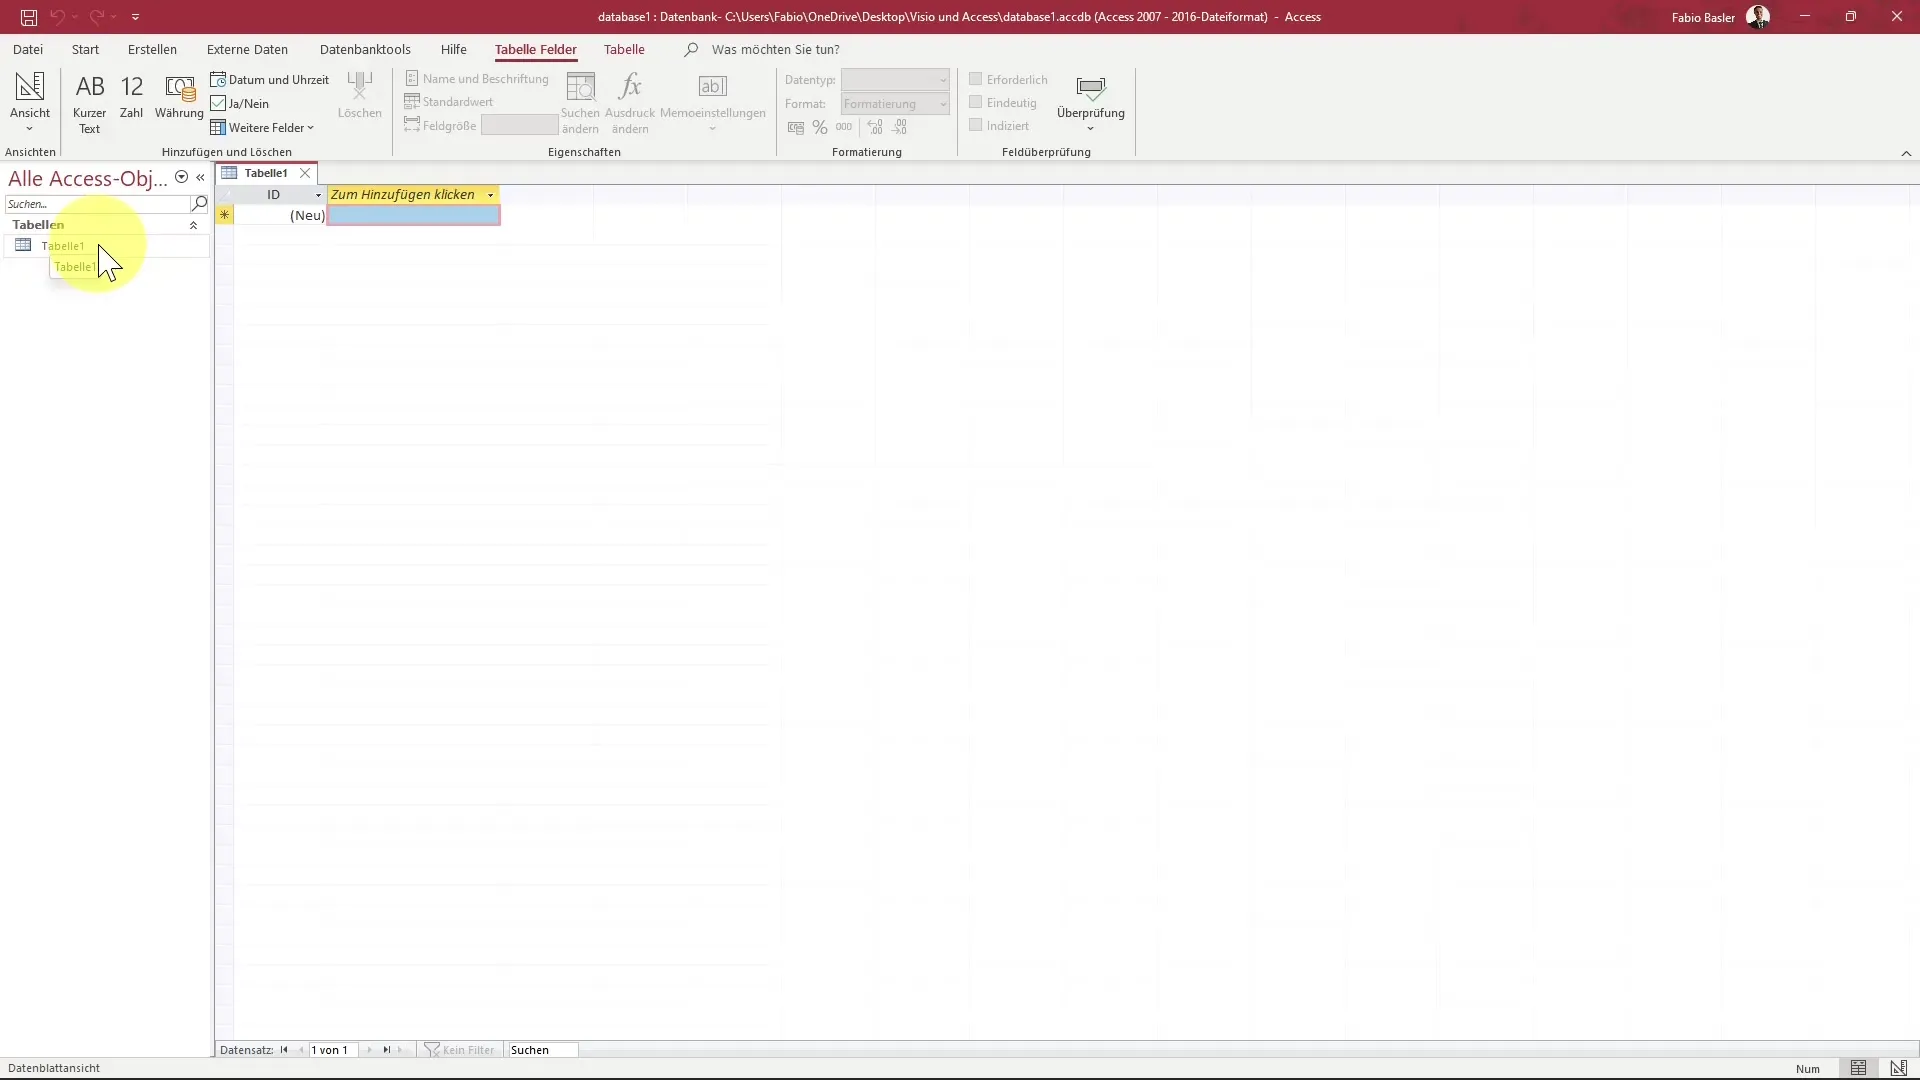Select the Tabelle1 document tab
This screenshot has width=1920, height=1080.
[x=265, y=173]
